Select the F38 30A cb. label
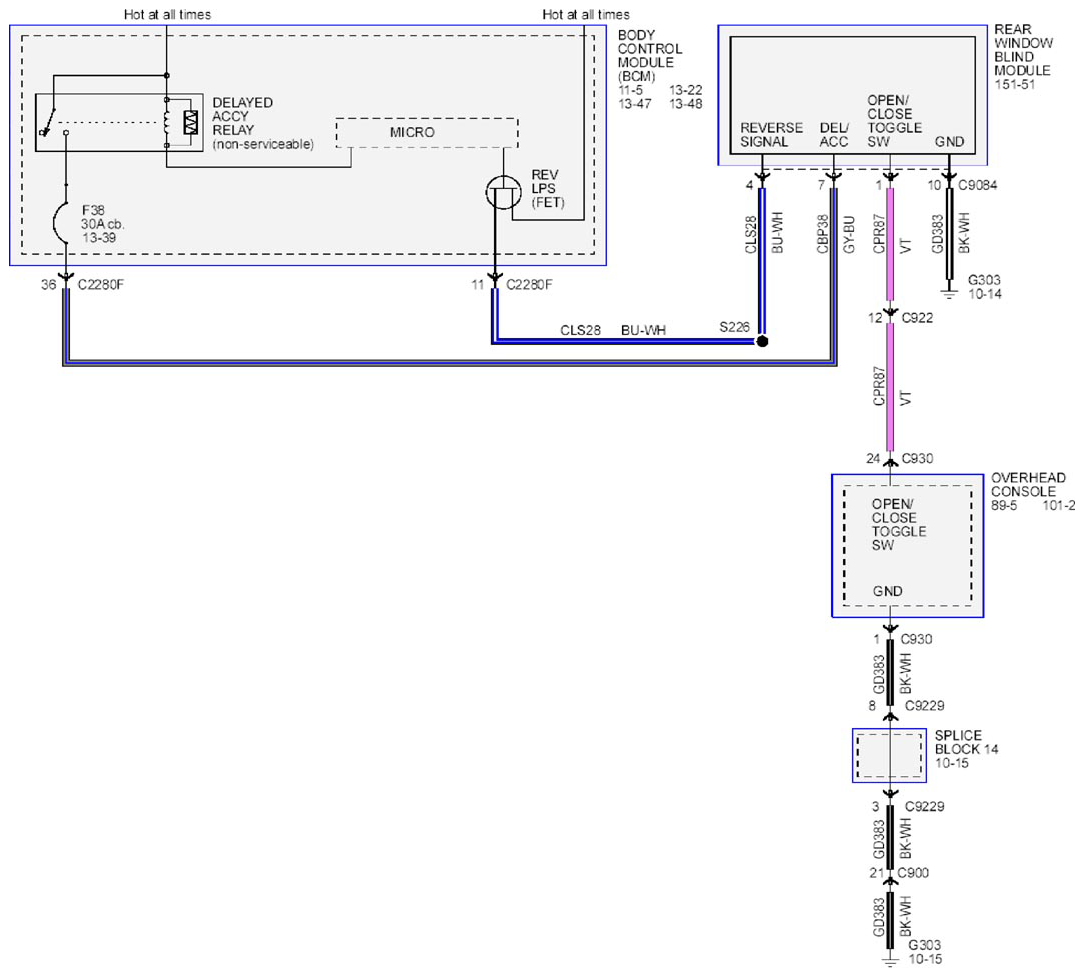 [102, 217]
